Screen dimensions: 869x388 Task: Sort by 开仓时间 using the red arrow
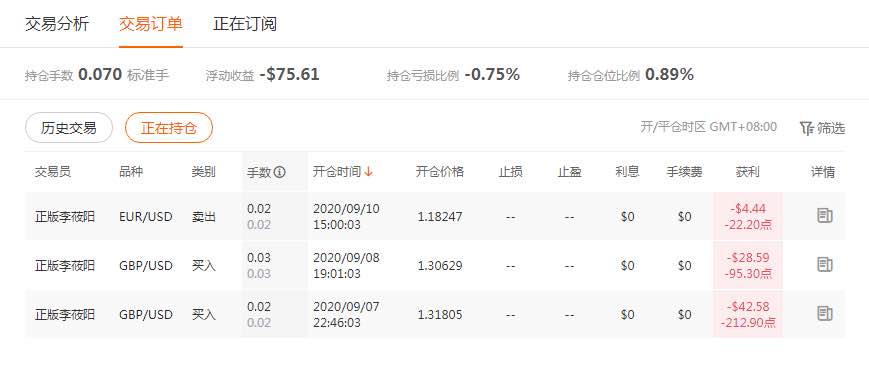tap(369, 172)
